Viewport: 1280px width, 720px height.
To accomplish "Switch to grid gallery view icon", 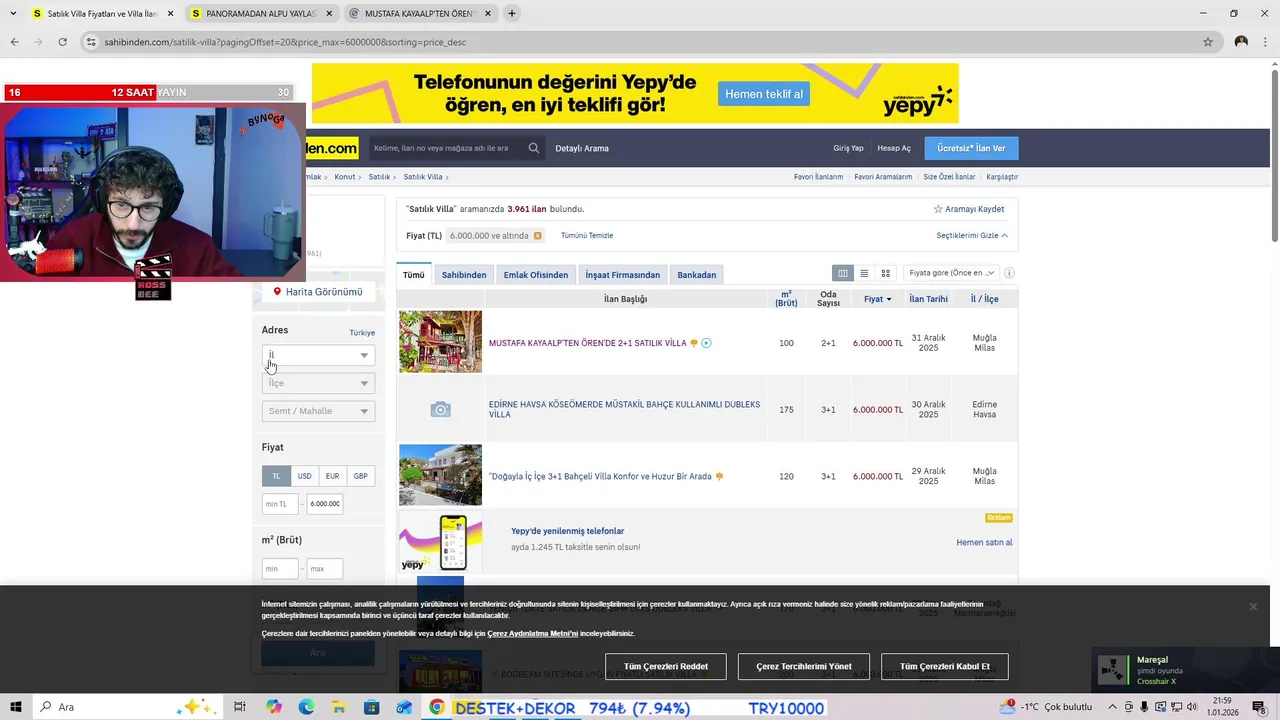I will point(885,273).
